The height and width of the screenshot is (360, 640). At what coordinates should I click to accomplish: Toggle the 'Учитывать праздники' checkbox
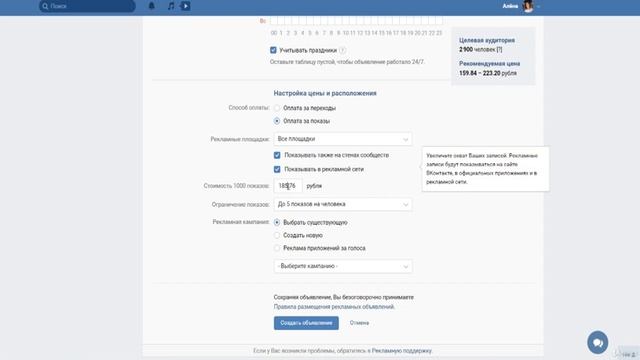pyautogui.click(x=273, y=50)
